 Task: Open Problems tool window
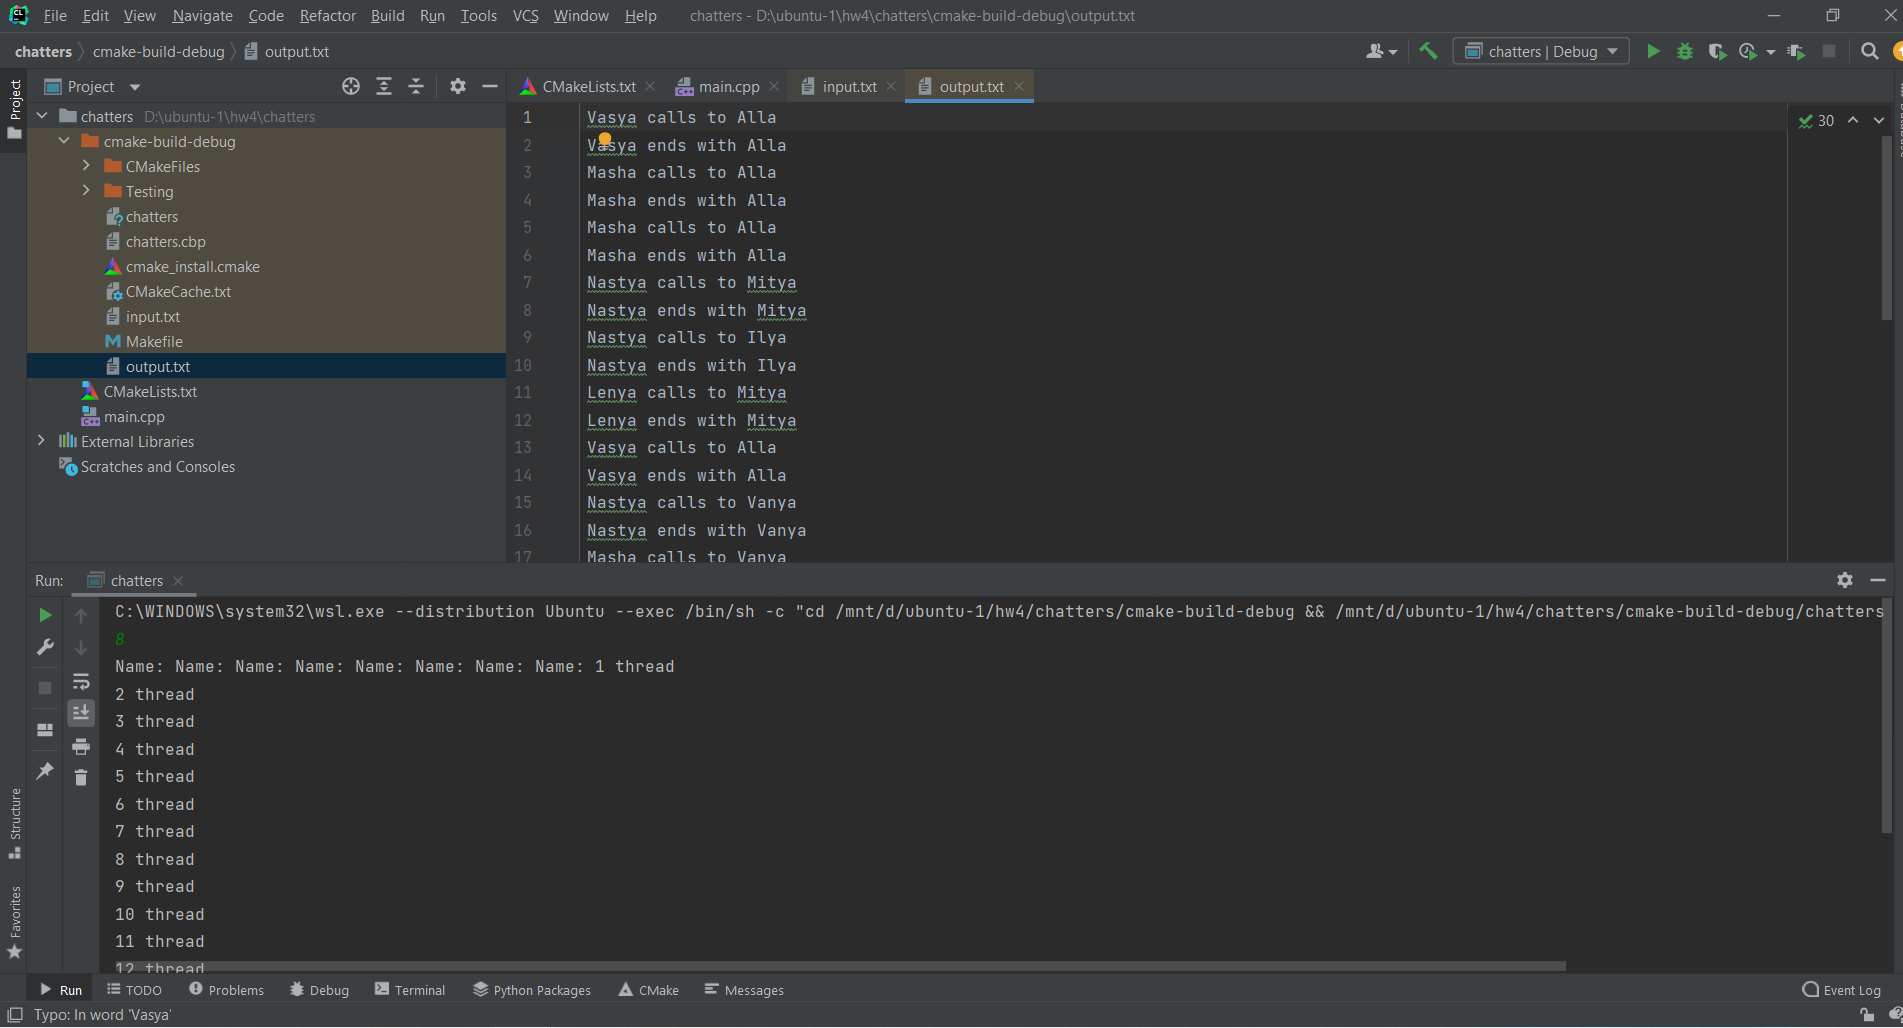226,990
